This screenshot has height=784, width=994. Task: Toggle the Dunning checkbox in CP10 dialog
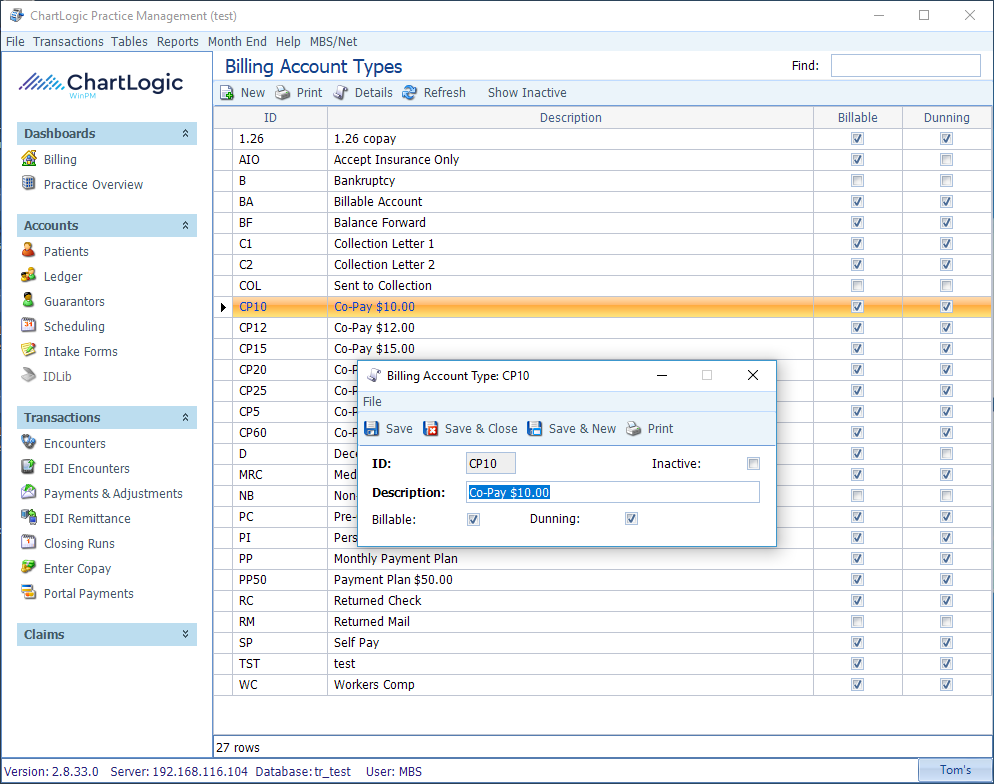click(631, 518)
